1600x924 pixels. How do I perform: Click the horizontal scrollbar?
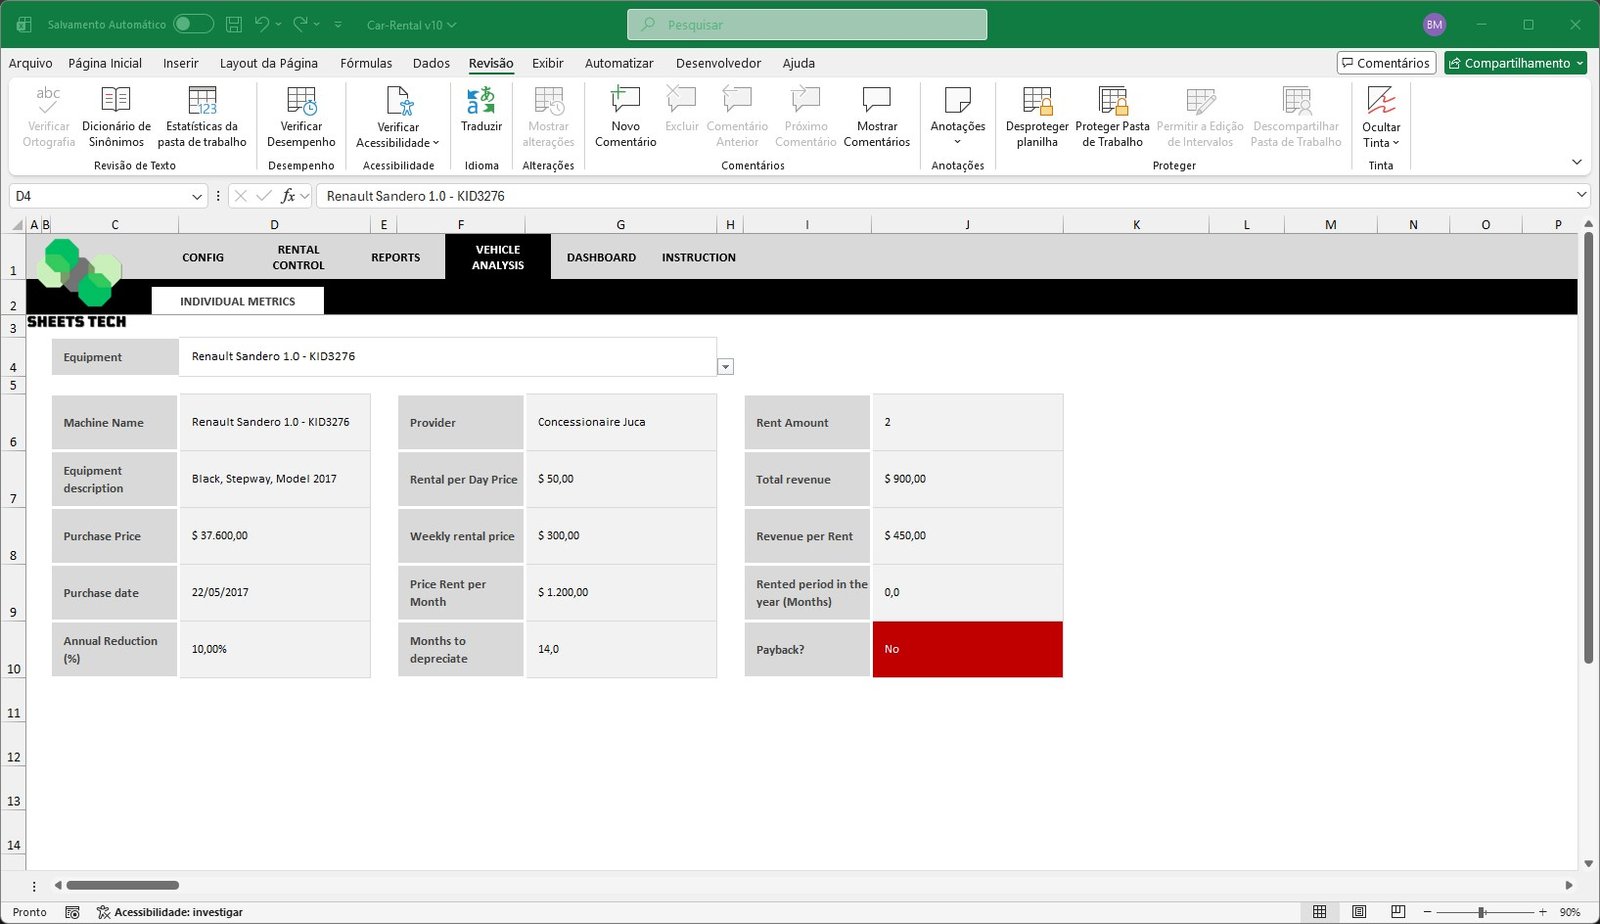click(122, 885)
